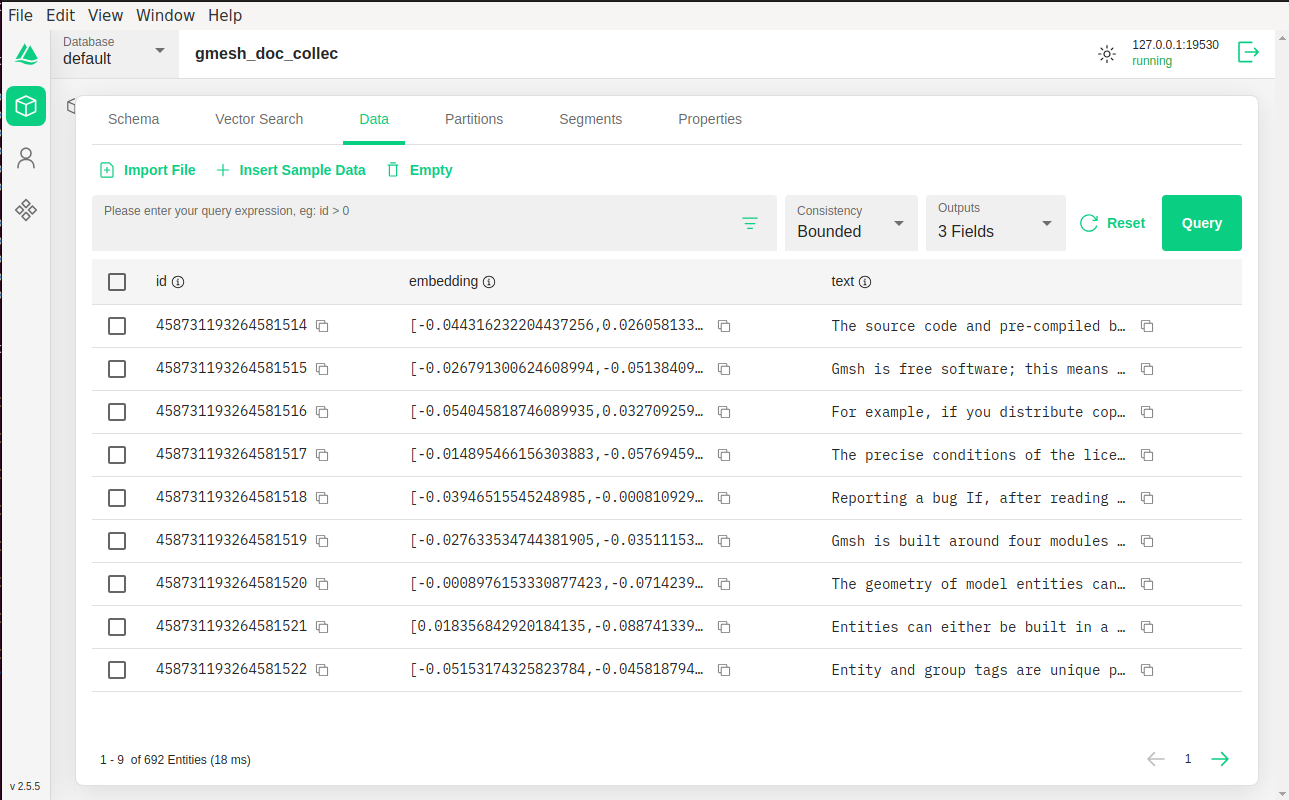Click the text cell 'Gmsh is built around four modules'
The image size is (1289, 800).
point(978,541)
